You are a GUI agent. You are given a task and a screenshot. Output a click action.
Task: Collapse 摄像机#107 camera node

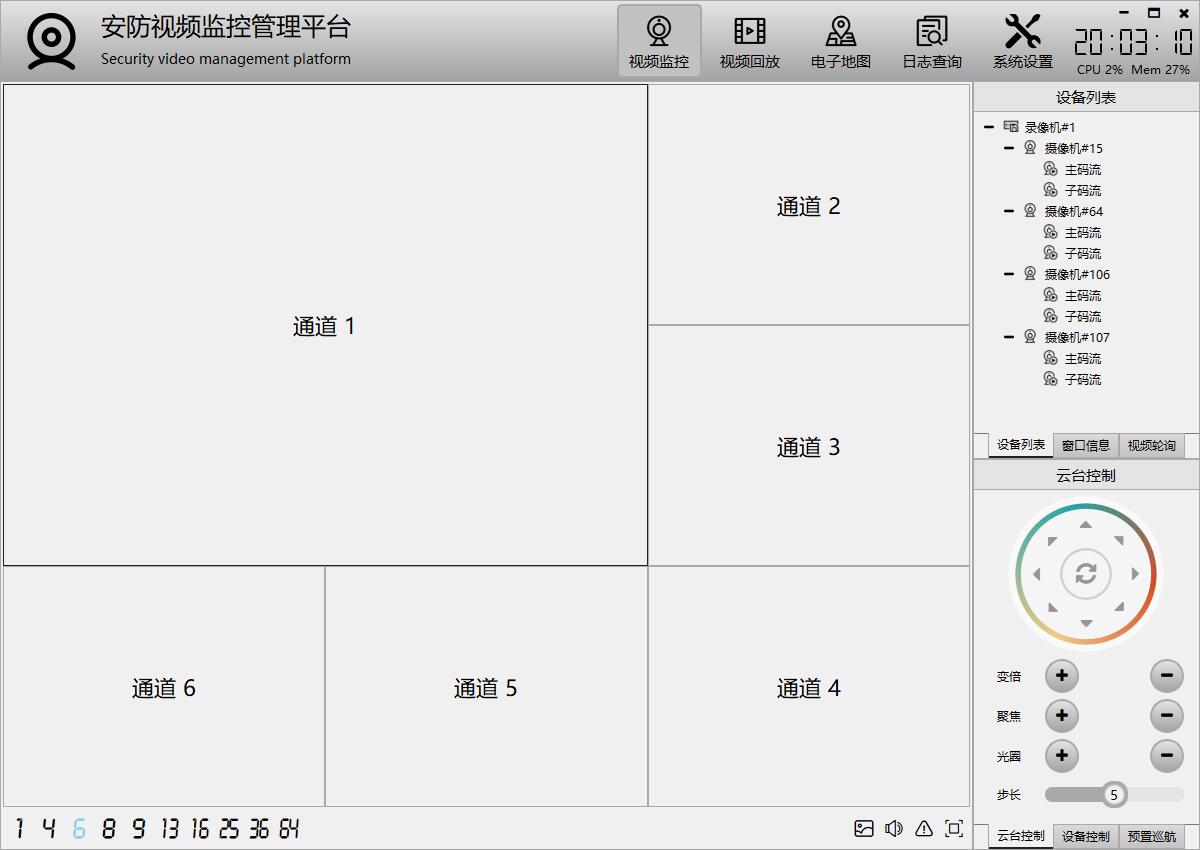pyautogui.click(x=1009, y=337)
